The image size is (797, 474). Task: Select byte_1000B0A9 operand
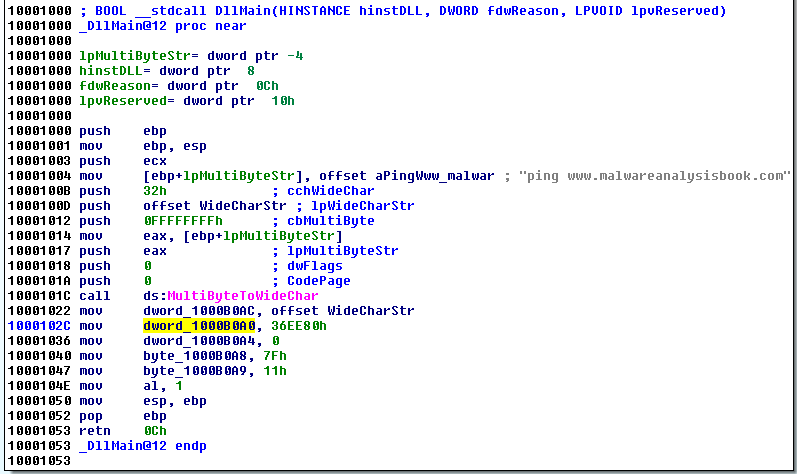click(x=196, y=370)
